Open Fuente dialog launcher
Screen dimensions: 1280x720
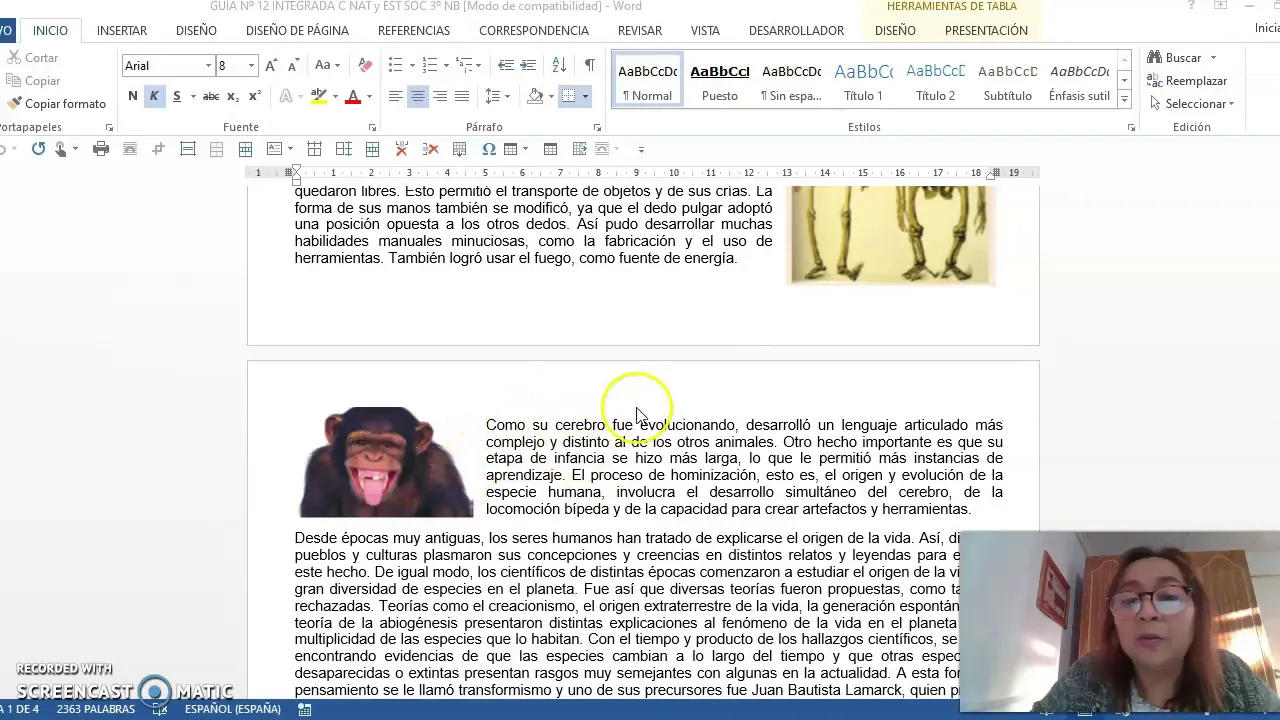tap(373, 128)
